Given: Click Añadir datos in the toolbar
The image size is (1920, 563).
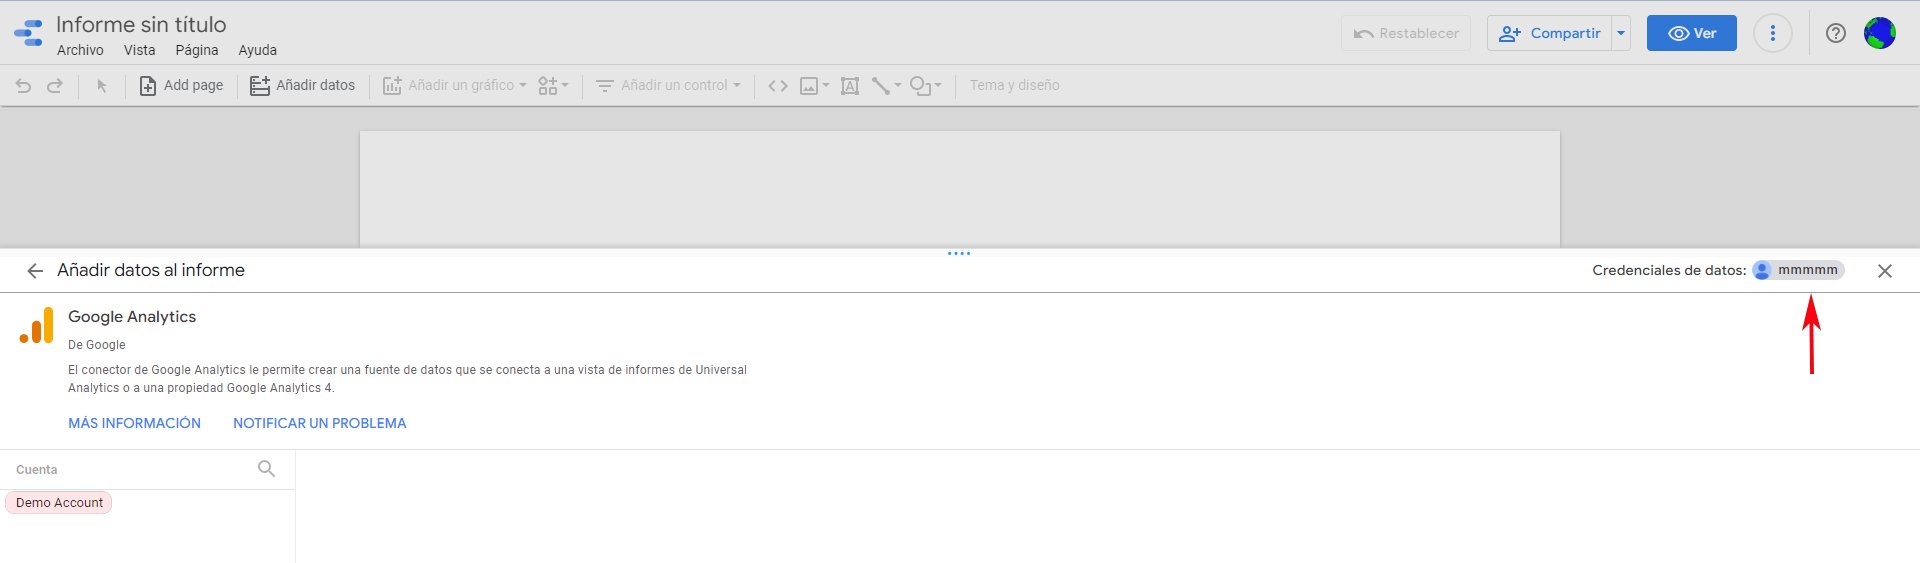Looking at the screenshot, I should [x=302, y=86].
